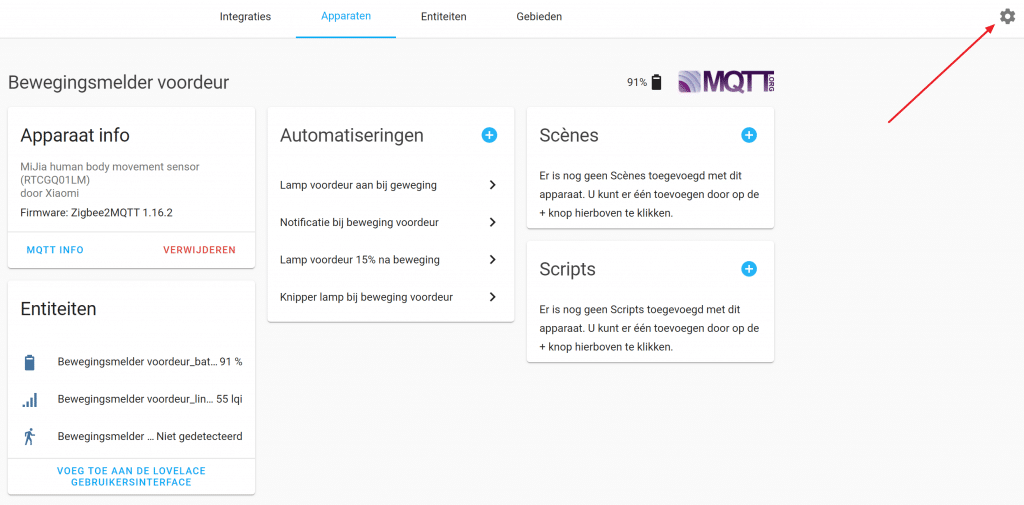Select the battery entity icon

tap(30, 362)
